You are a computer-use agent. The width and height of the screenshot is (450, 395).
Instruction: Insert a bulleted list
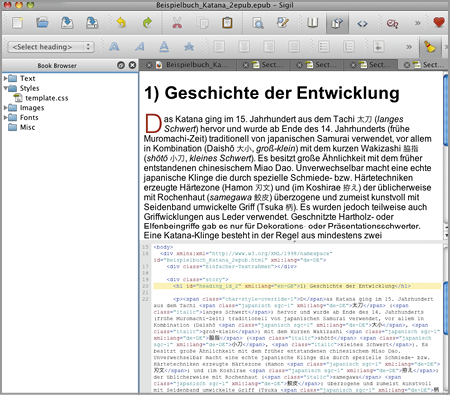point(324,47)
